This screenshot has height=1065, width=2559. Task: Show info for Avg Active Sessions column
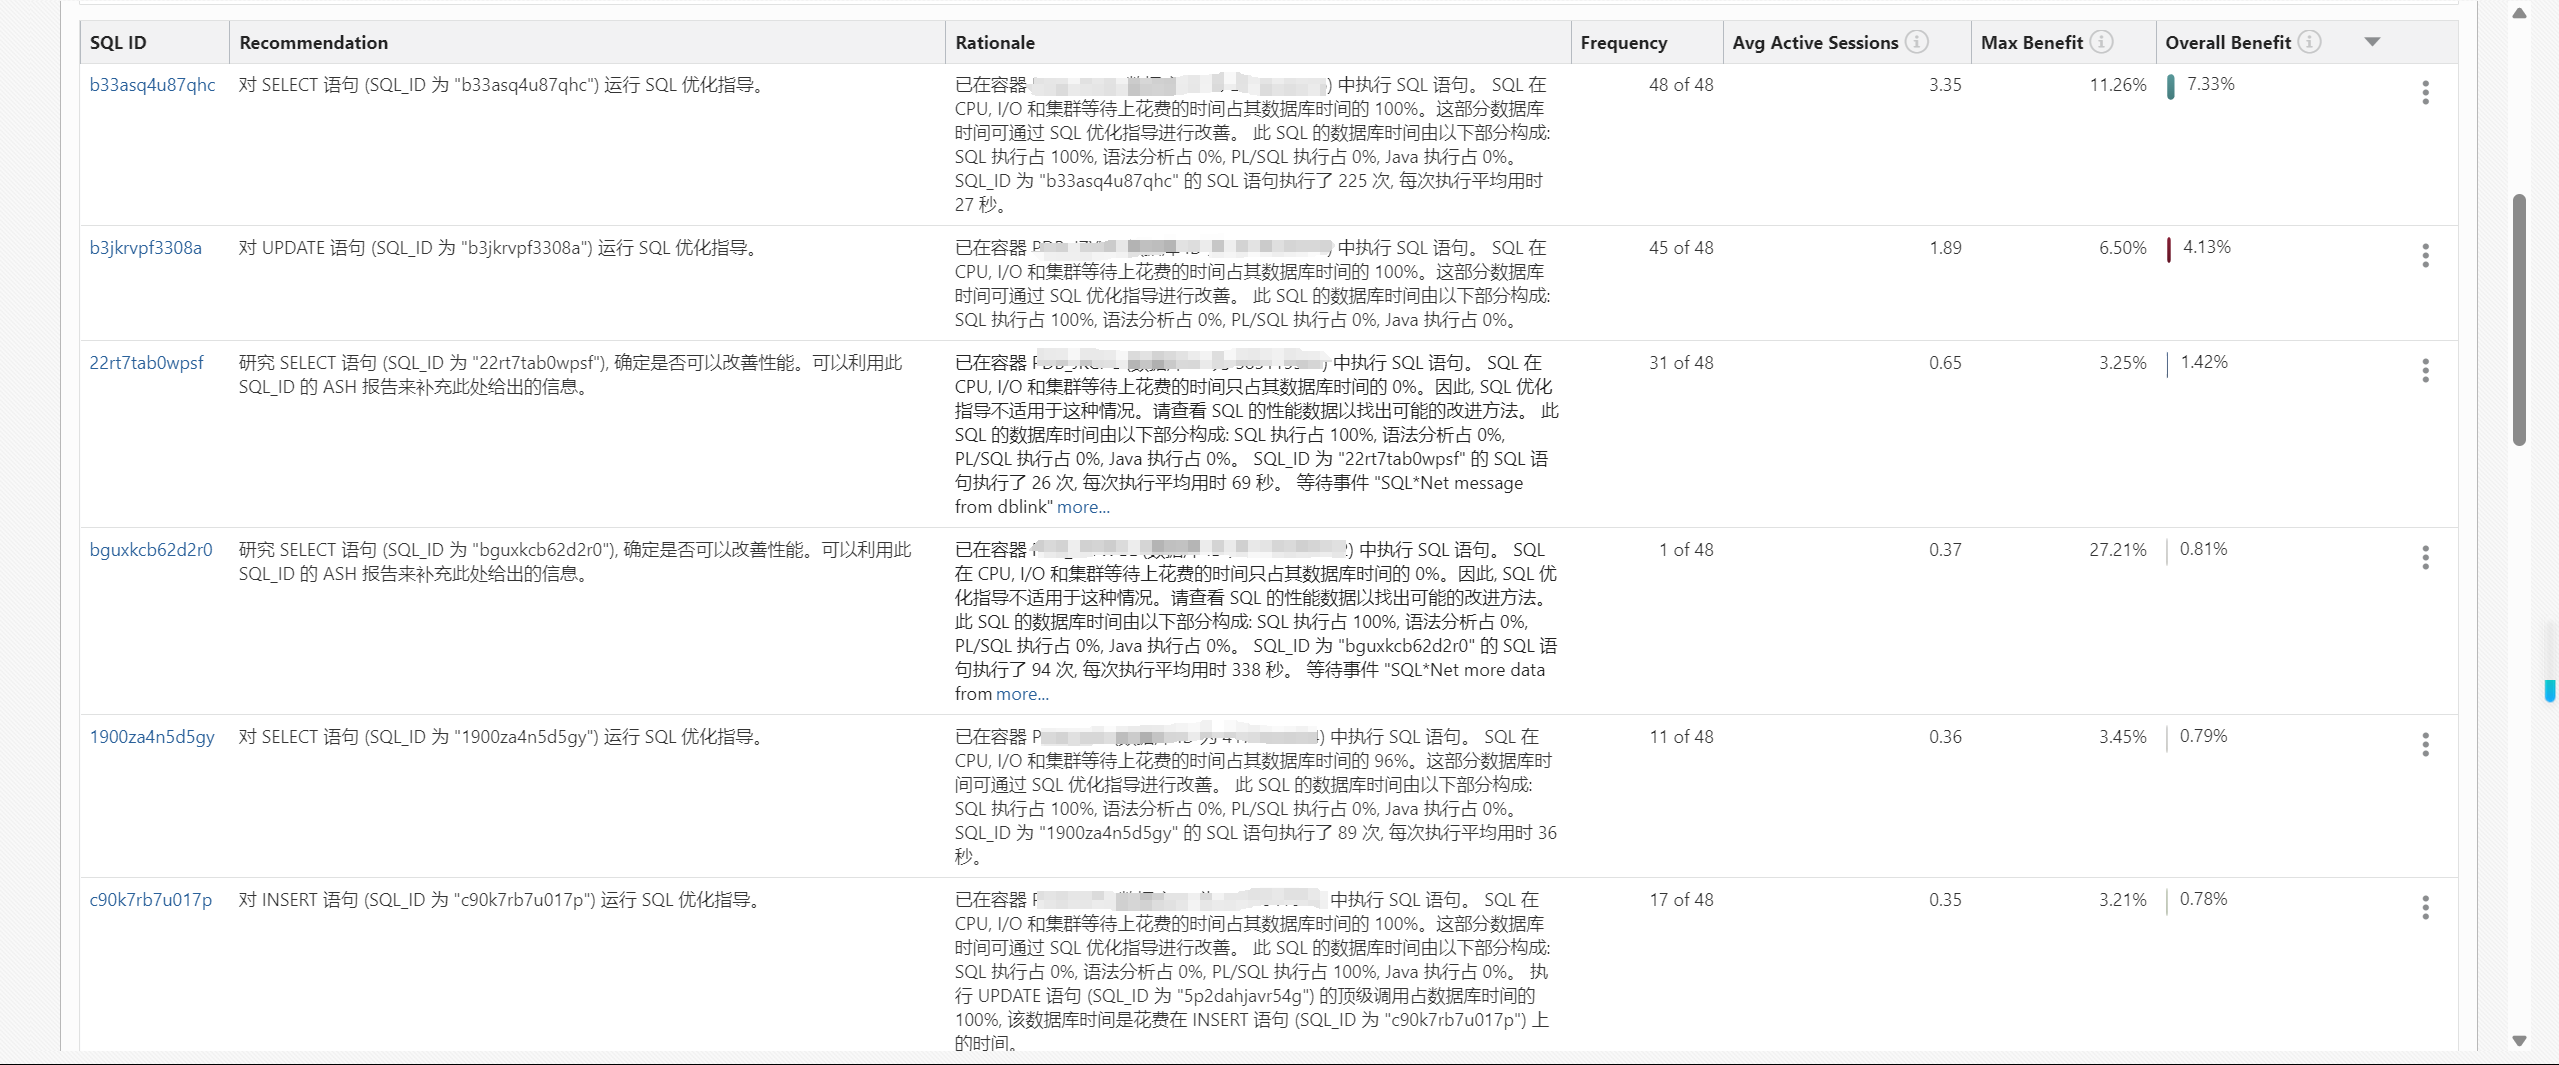[1916, 42]
